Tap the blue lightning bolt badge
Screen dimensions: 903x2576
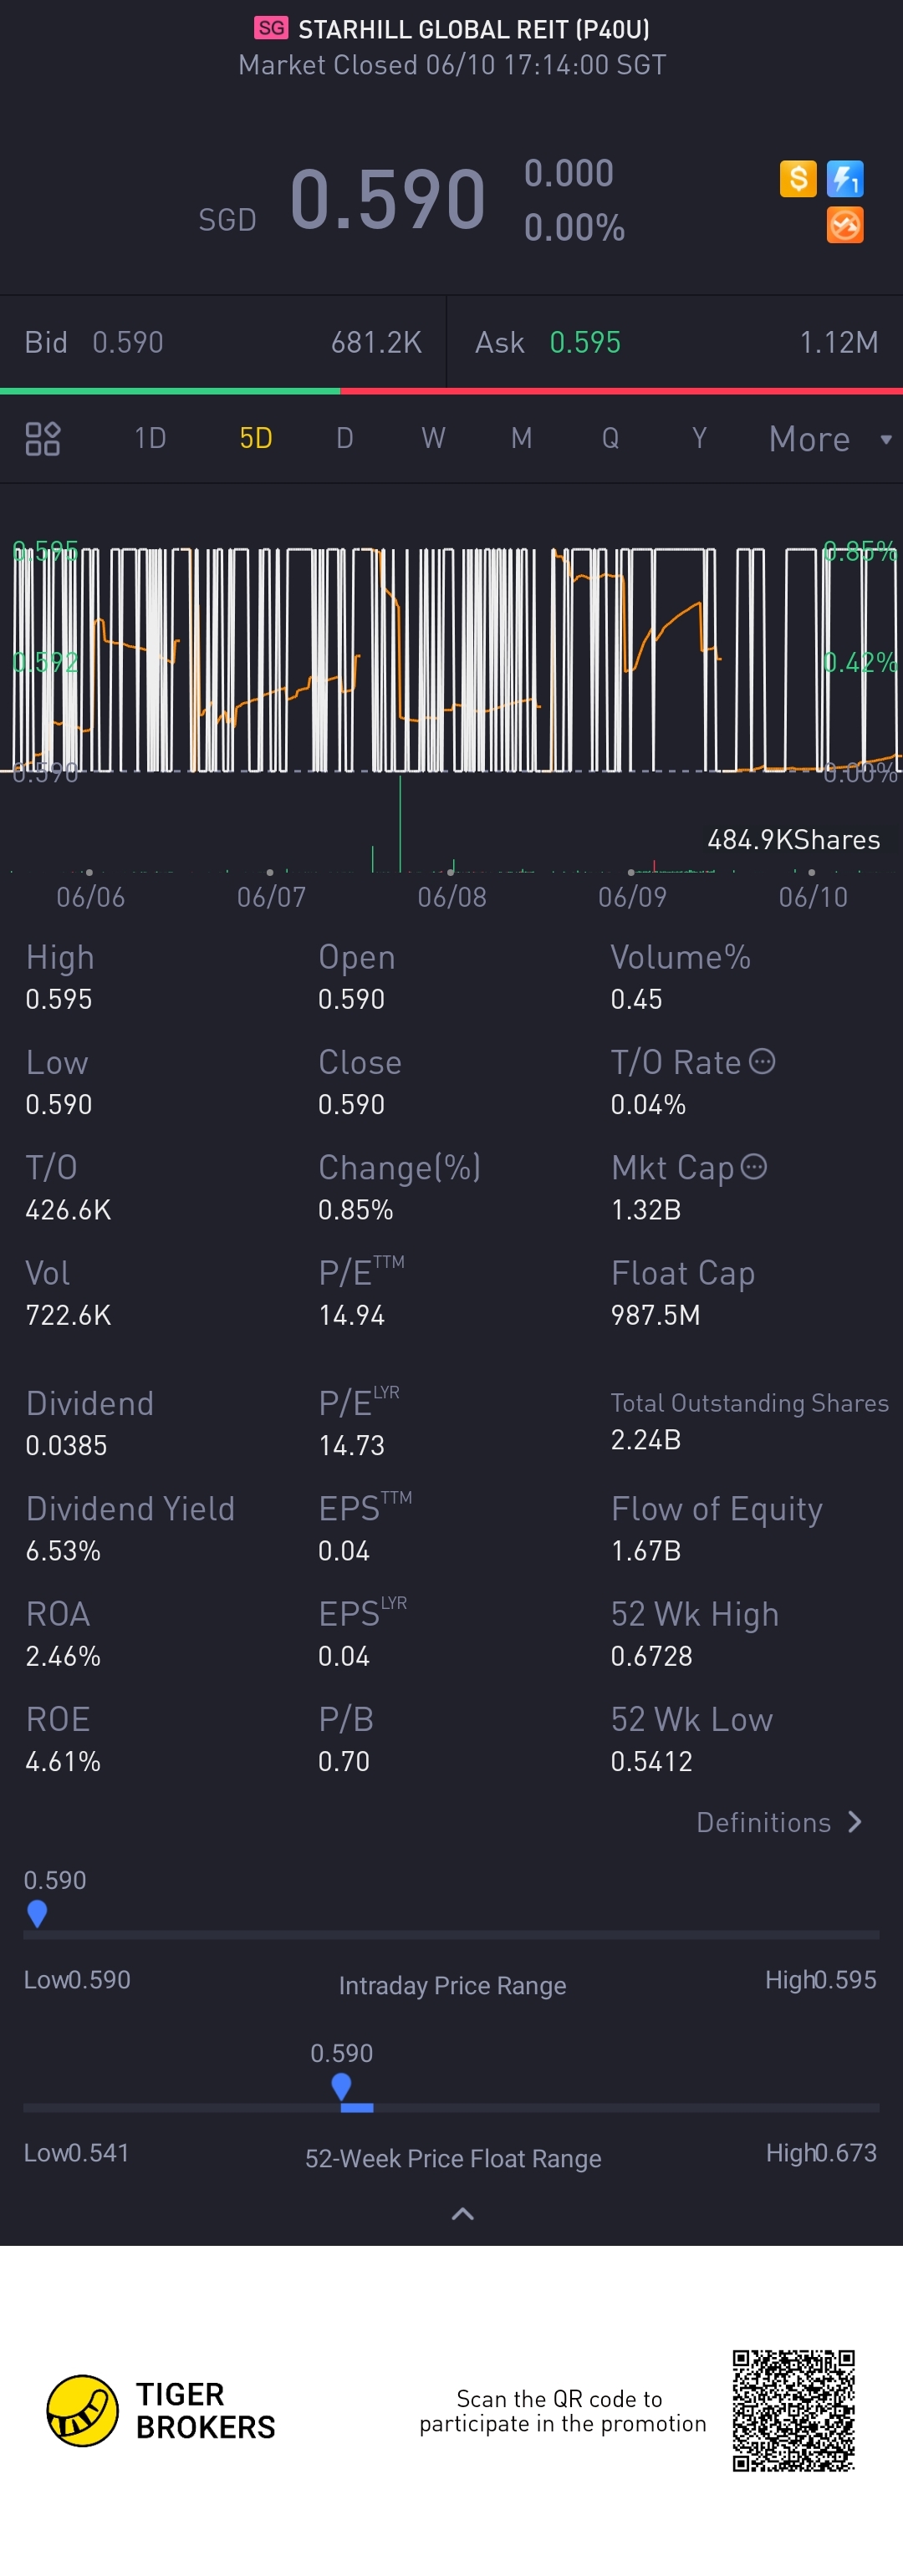[845, 179]
